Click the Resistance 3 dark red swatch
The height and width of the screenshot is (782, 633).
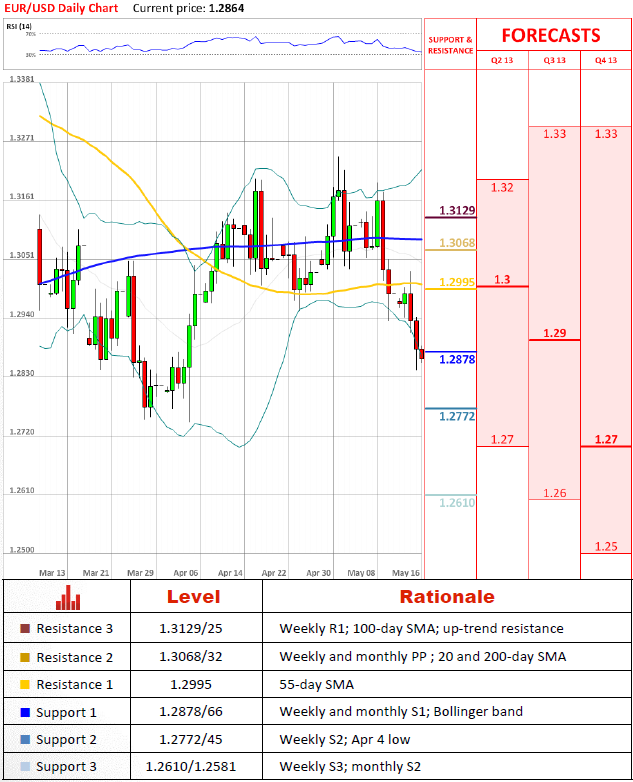25,628
